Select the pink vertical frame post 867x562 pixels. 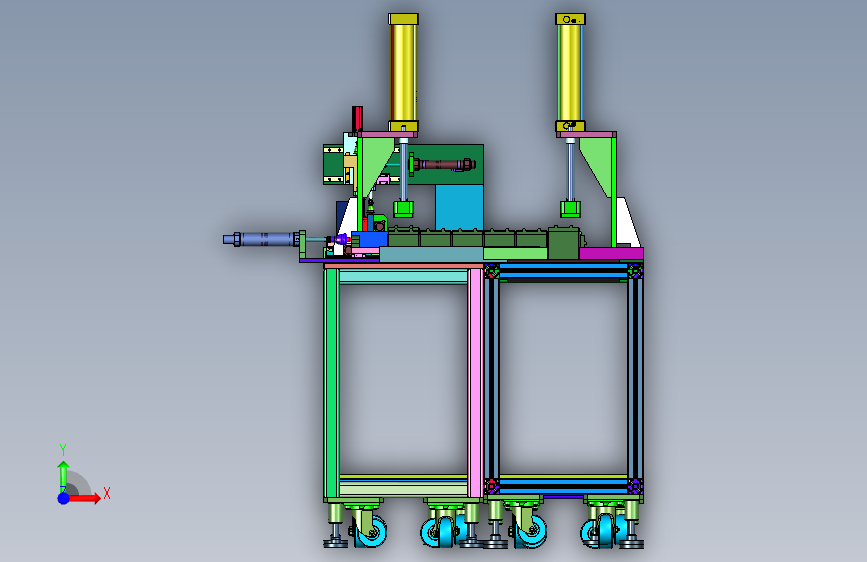(x=476, y=383)
